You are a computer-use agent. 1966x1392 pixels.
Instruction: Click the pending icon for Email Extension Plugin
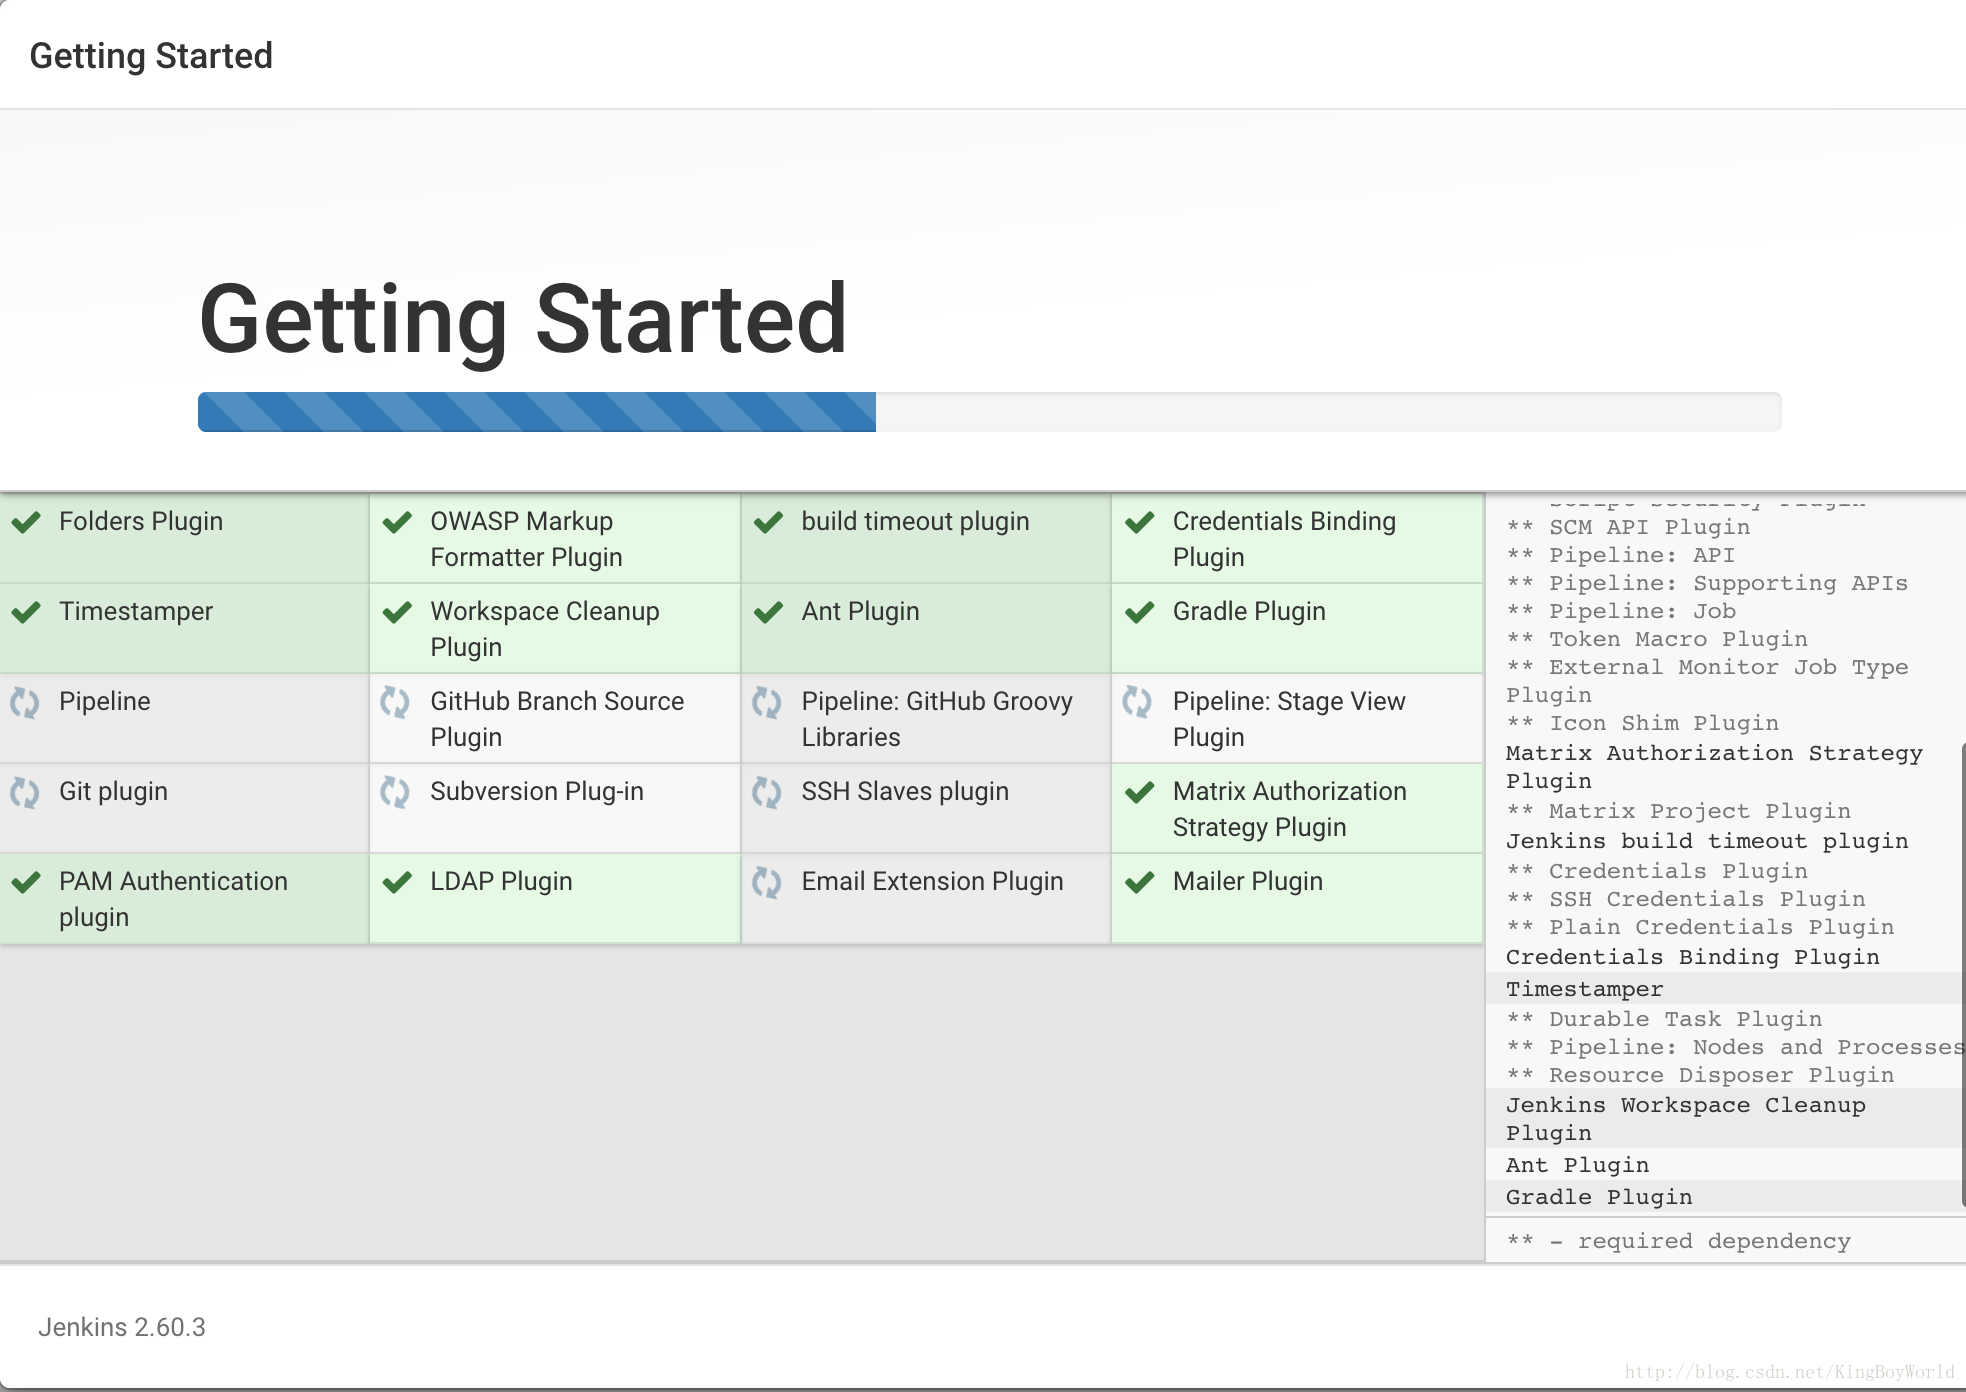pos(767,882)
